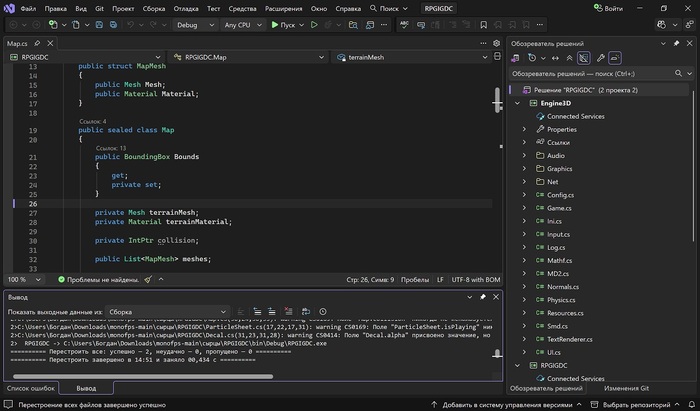Open the Debug configuration dropdown
Screen dimensions: 700x411
[x=193, y=24]
